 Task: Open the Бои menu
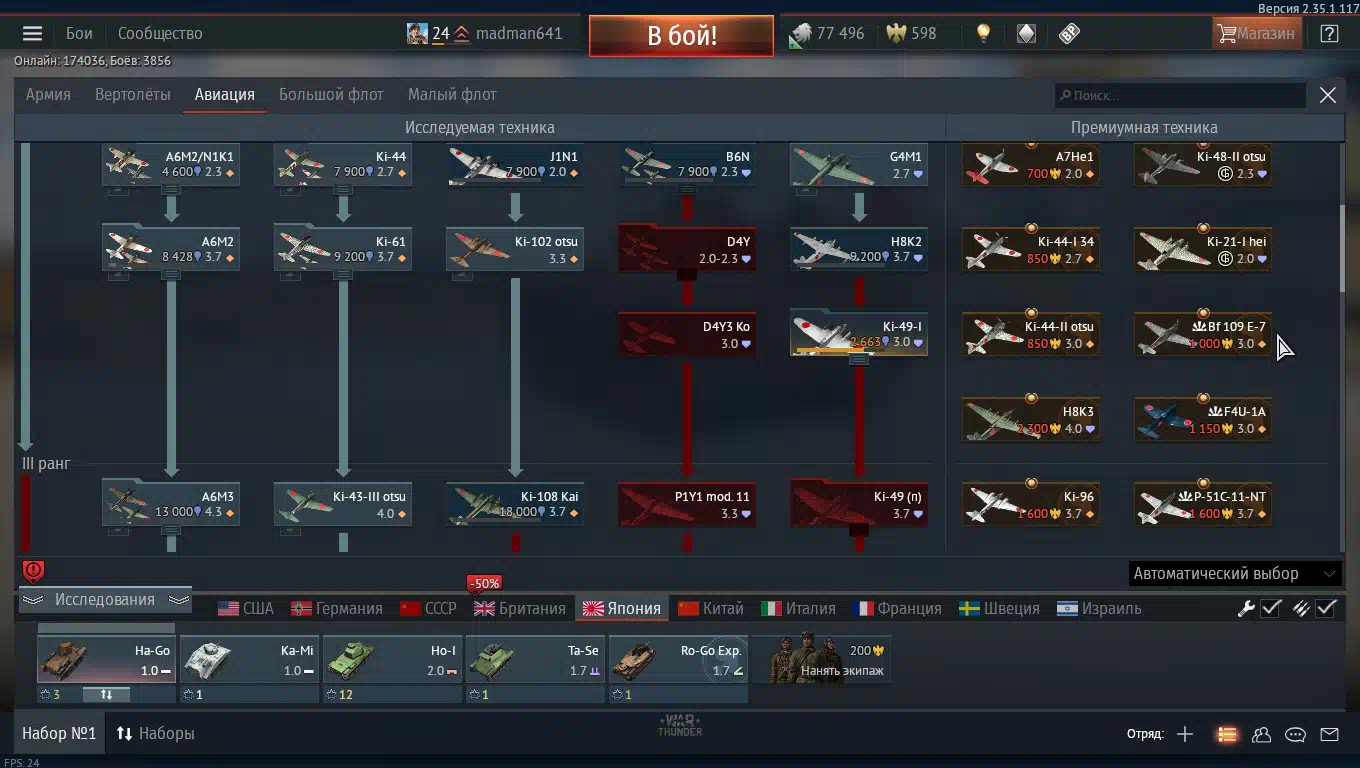click(x=79, y=33)
